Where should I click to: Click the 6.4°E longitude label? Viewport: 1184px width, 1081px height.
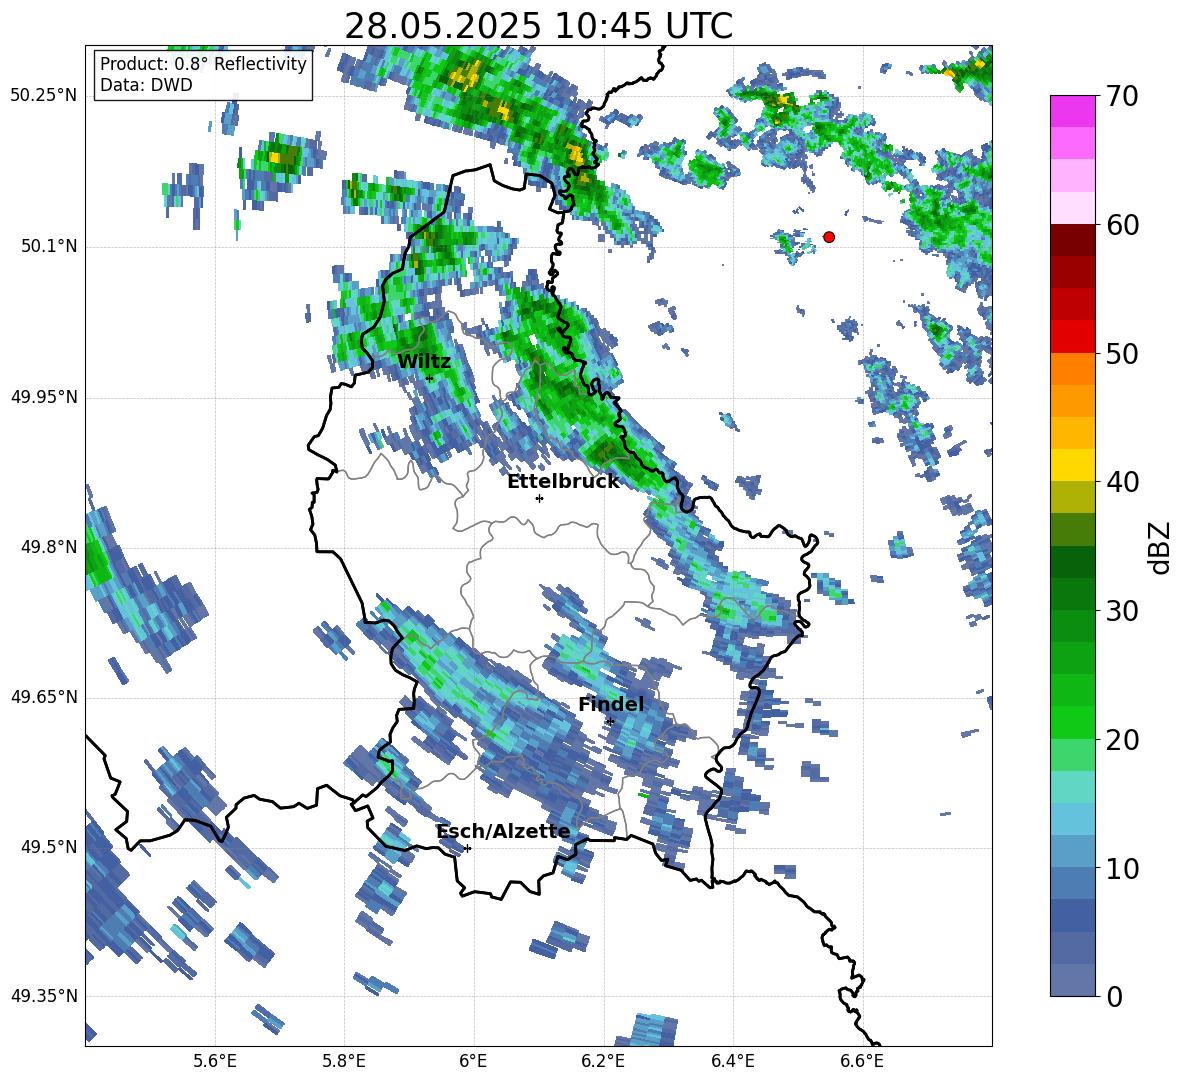click(732, 1061)
